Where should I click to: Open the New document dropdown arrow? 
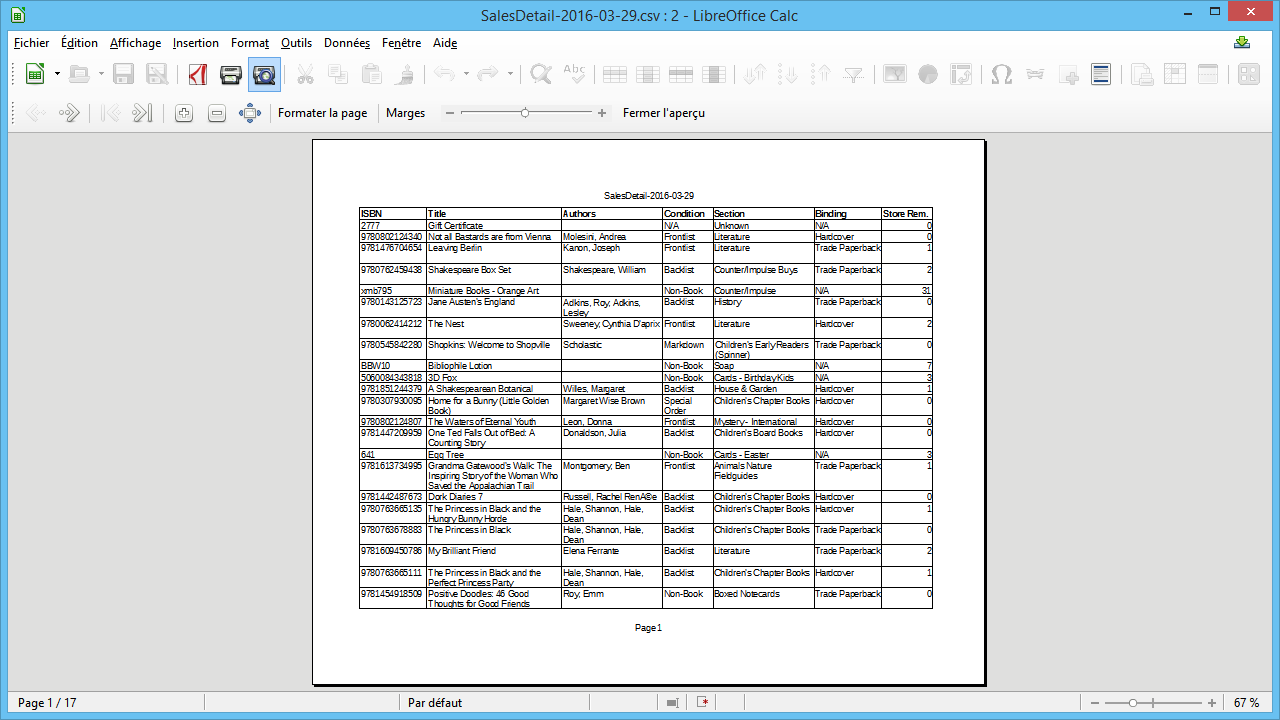tap(57, 74)
